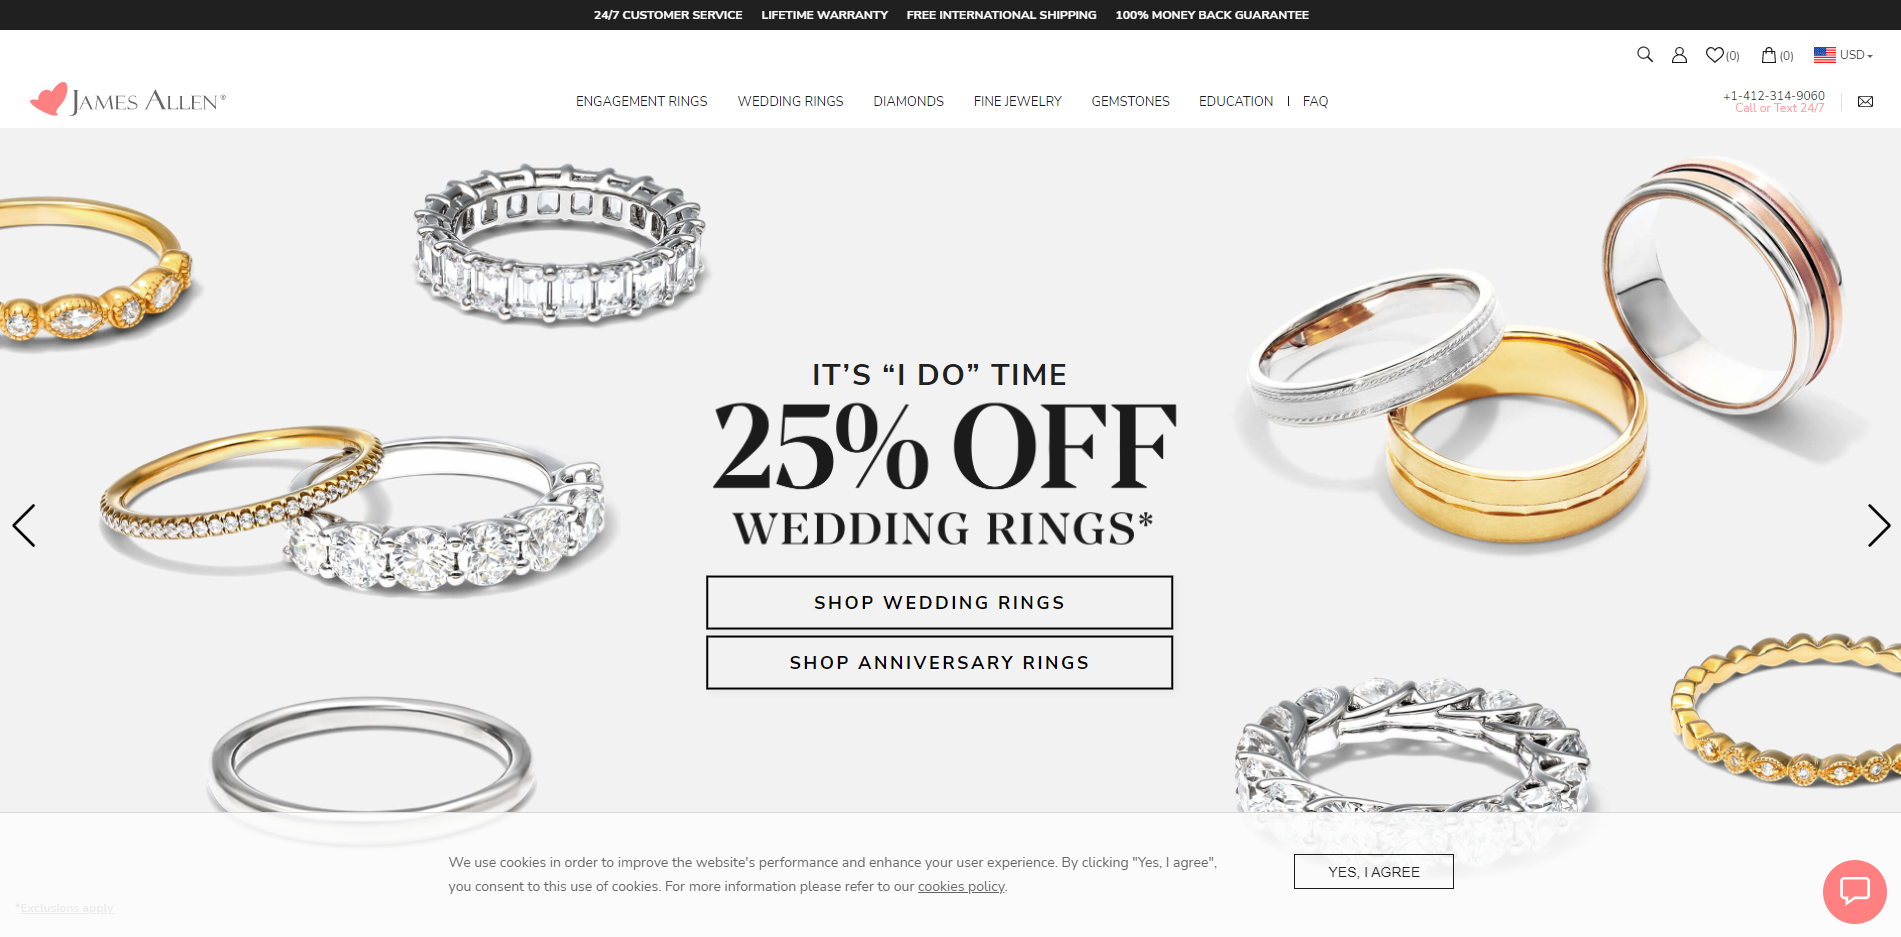1901x937 pixels.
Task: Open Gemstones menu item
Action: click(1130, 101)
